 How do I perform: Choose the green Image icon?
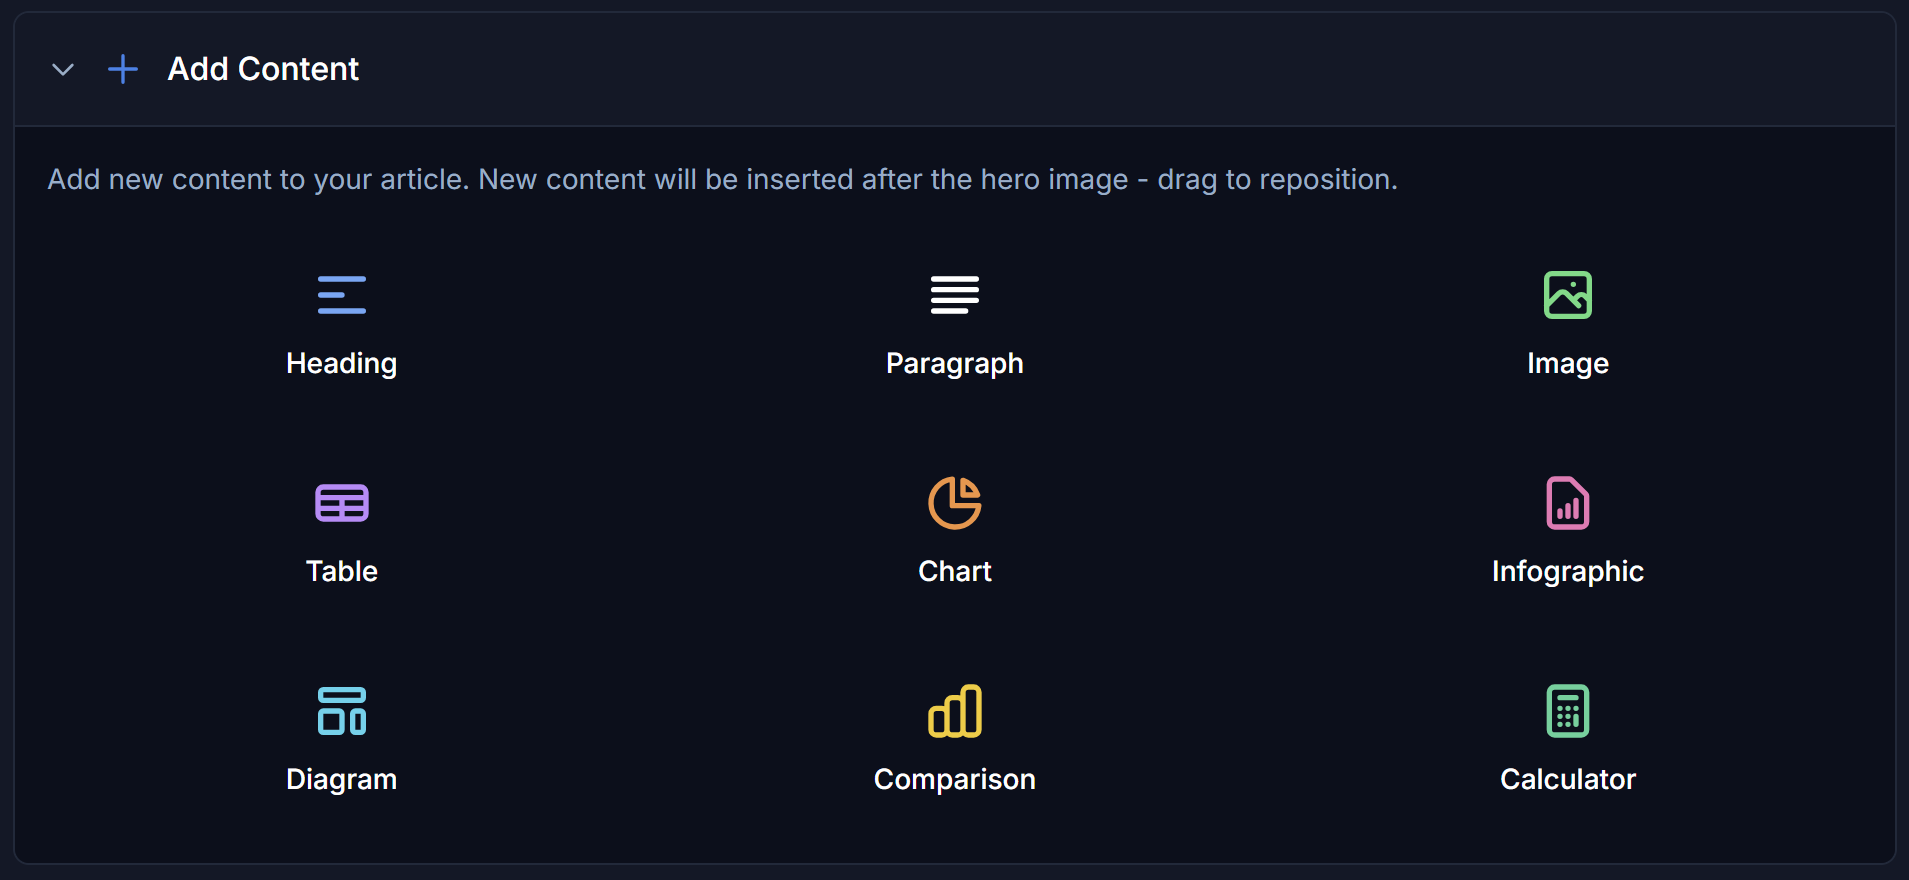pyautogui.click(x=1566, y=294)
